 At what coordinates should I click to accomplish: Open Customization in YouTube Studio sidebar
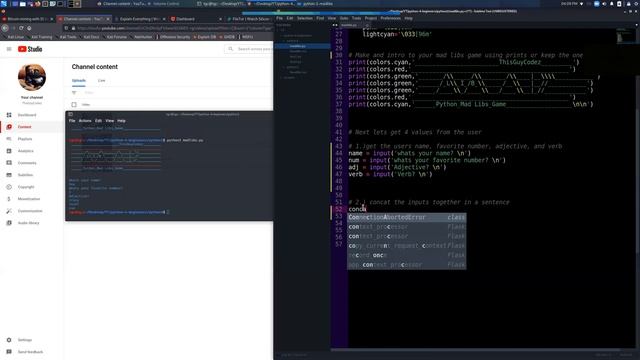click(30, 211)
